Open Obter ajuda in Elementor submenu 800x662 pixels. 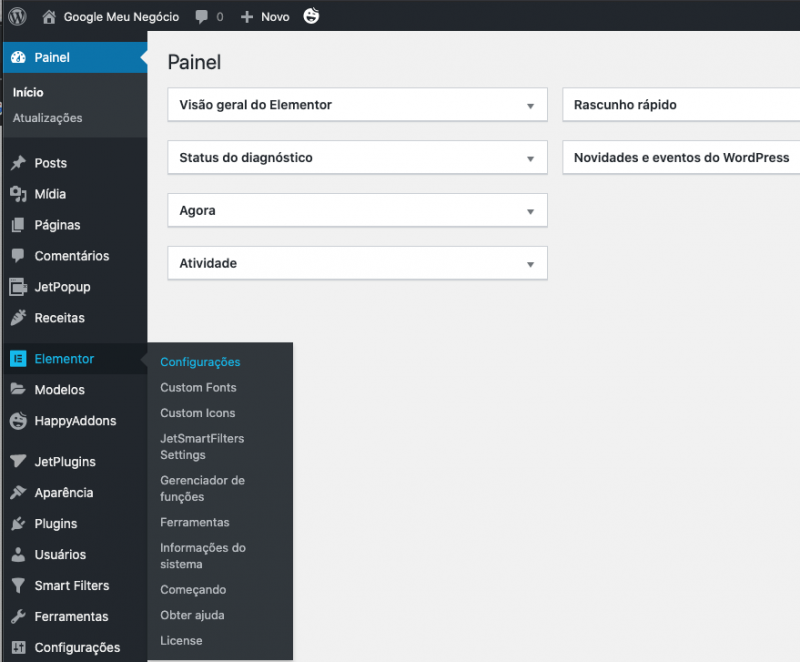pos(192,615)
